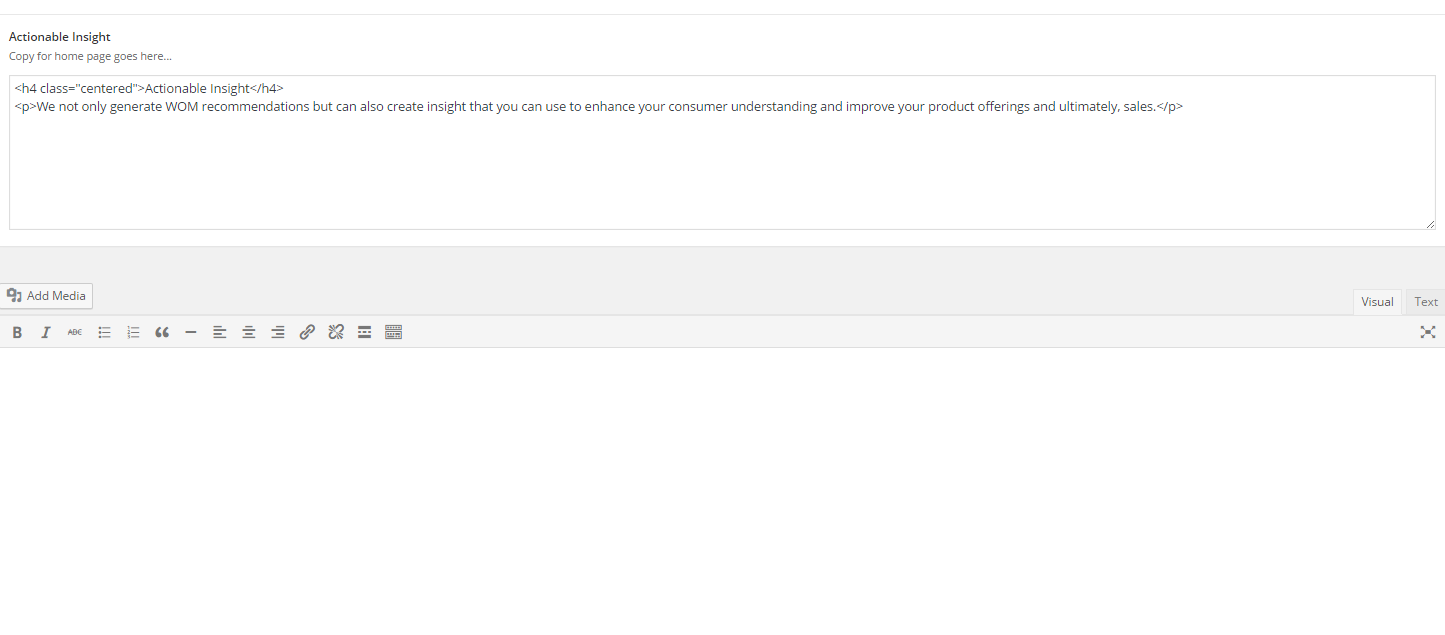Toggle the extra toolbar row
The image size is (1445, 635).
click(394, 332)
